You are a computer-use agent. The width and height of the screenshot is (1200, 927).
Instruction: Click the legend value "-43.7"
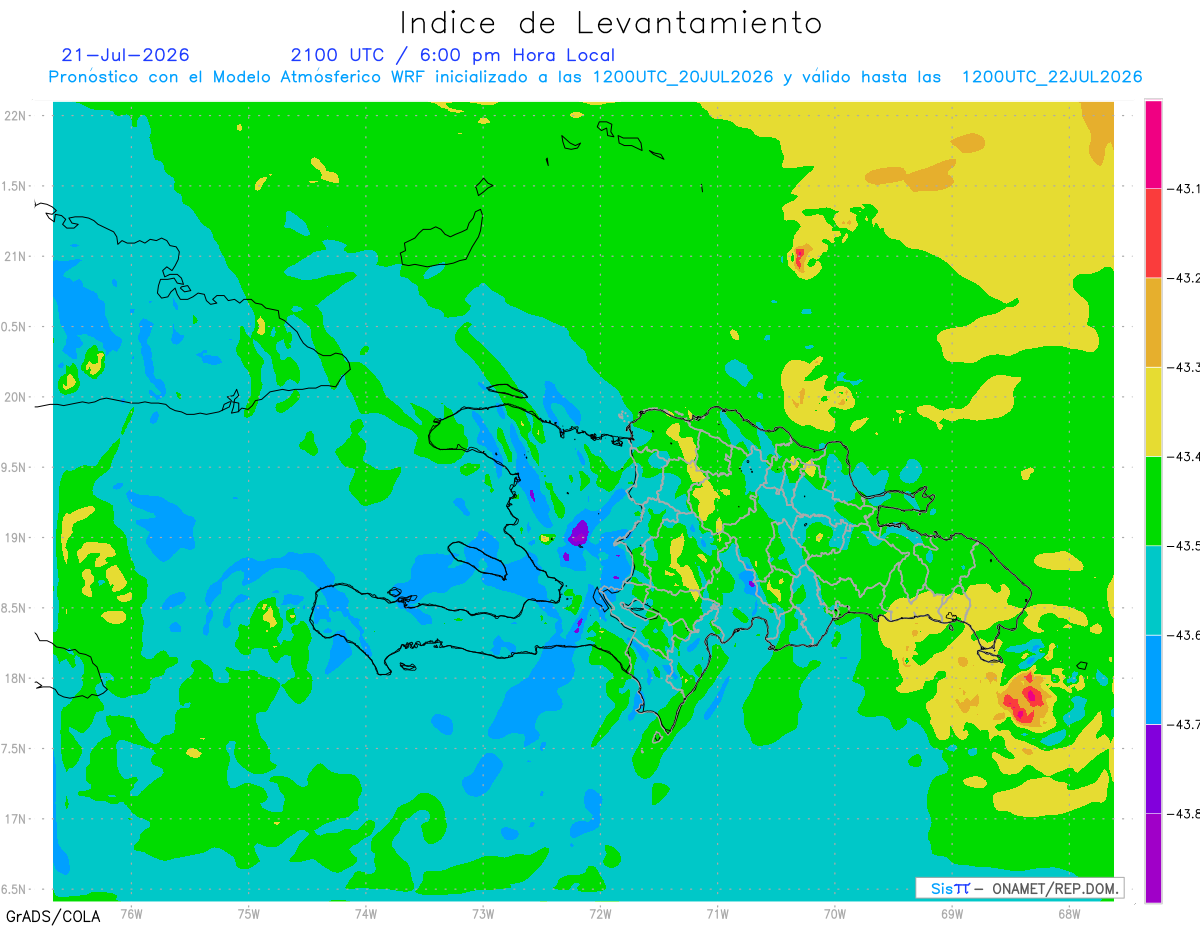pos(1184,723)
